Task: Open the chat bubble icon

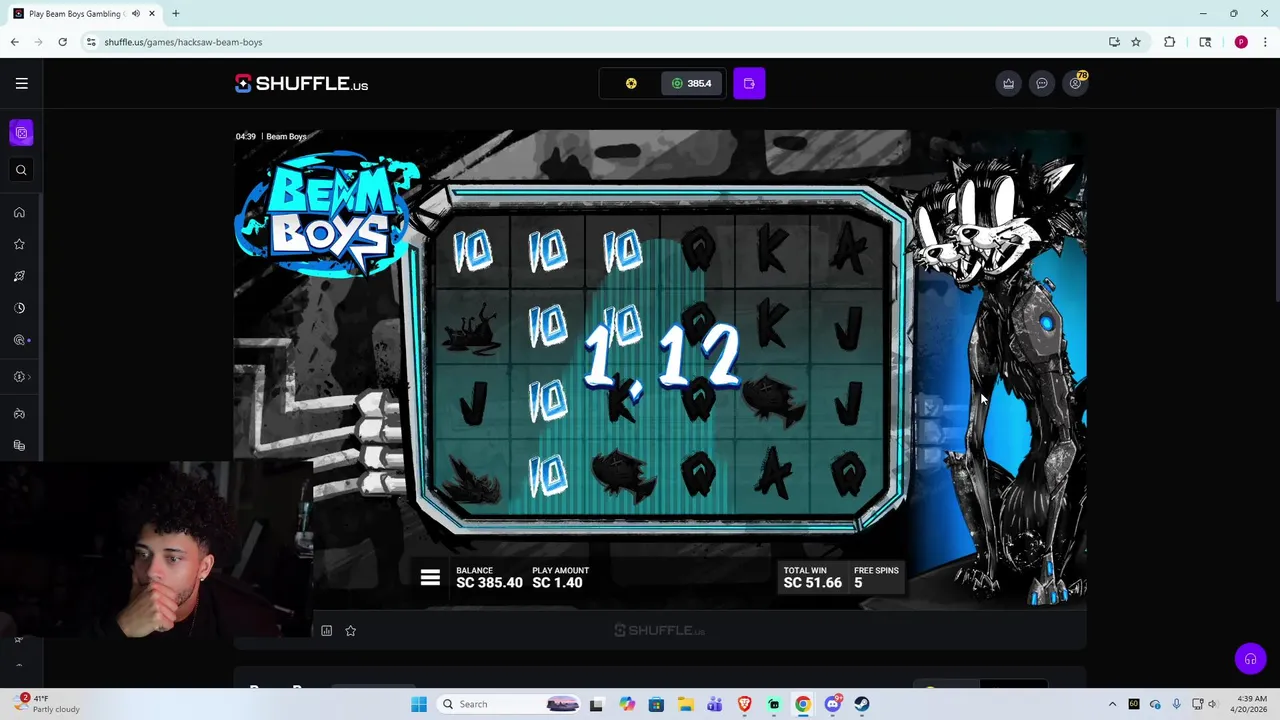Action: 1042,83
